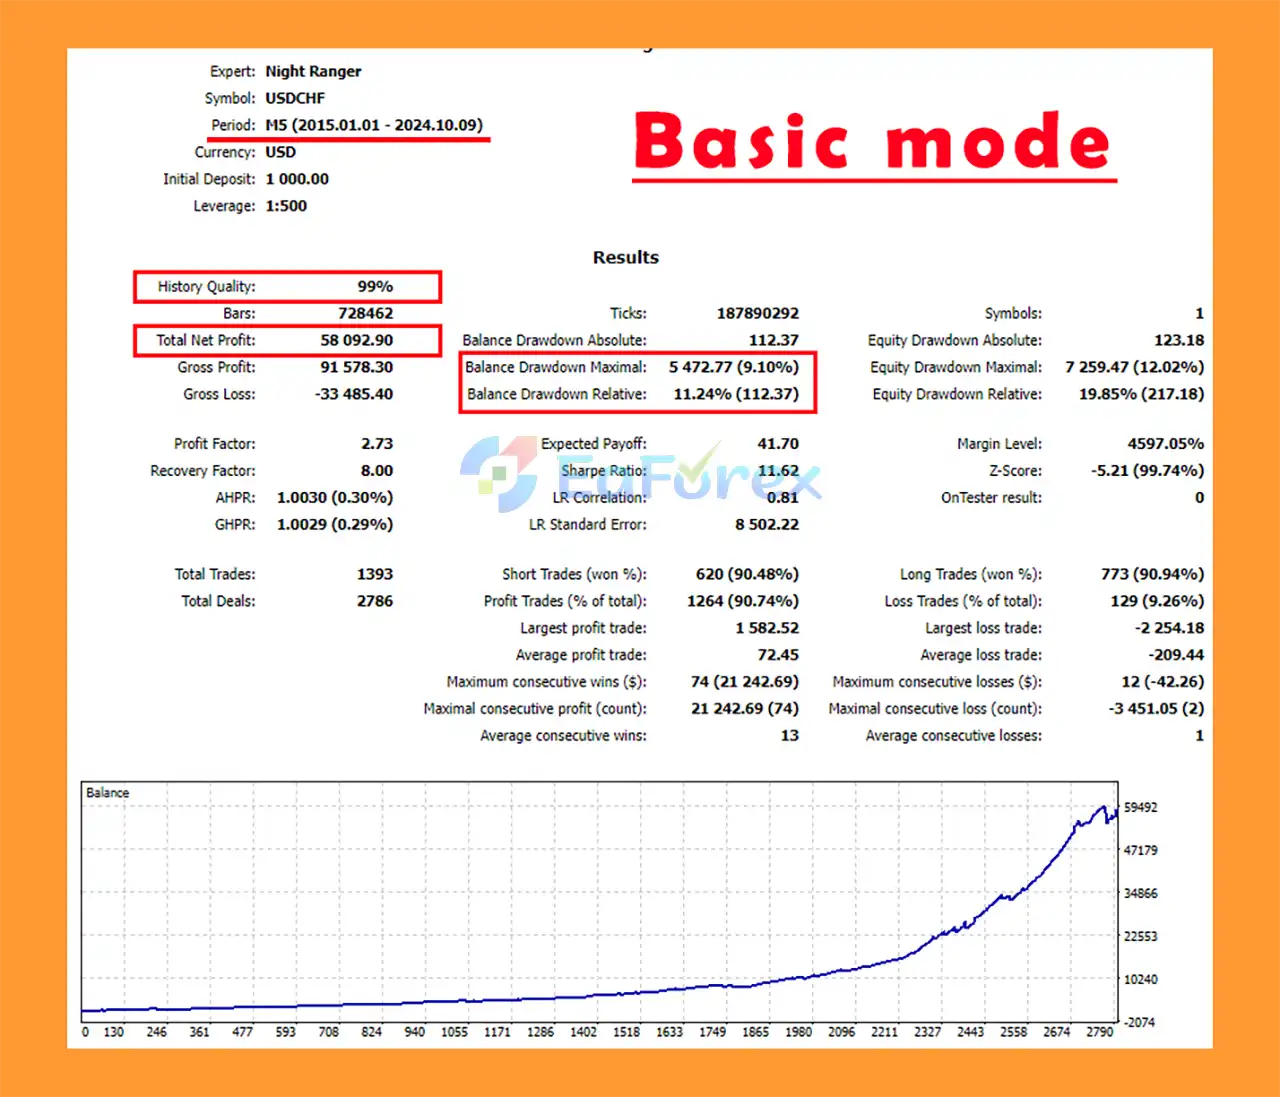Click the Period M5 date range value
1280x1097 pixels.
(x=374, y=125)
